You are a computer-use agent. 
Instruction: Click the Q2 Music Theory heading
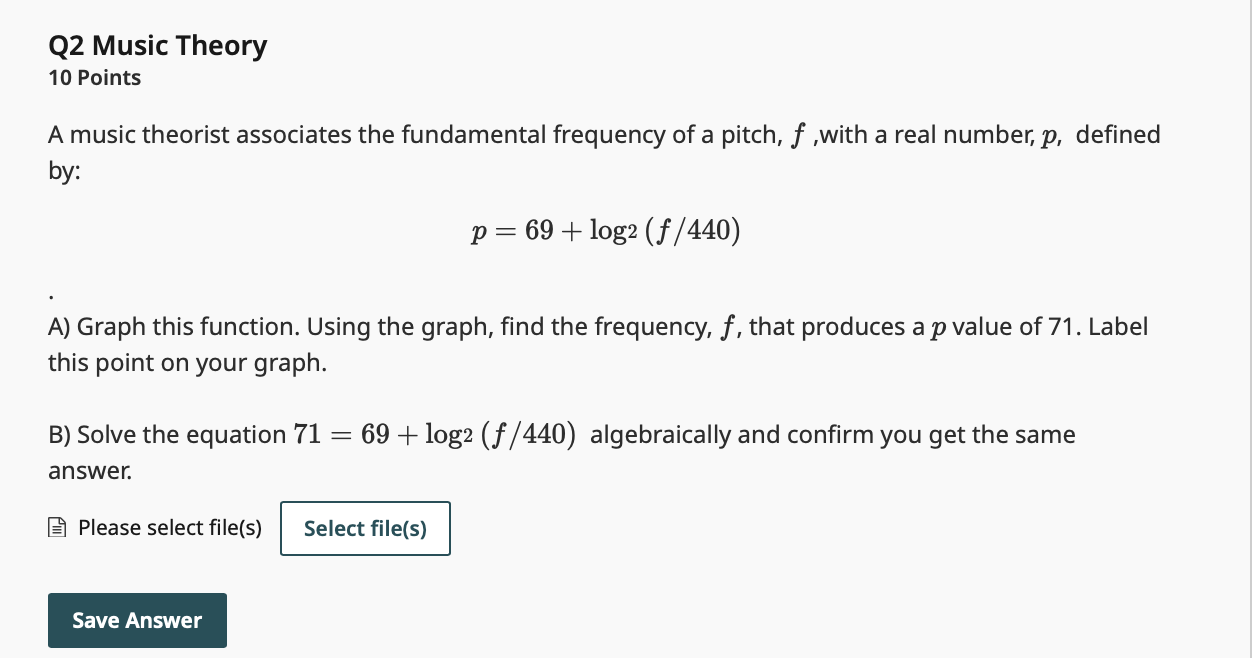(157, 45)
